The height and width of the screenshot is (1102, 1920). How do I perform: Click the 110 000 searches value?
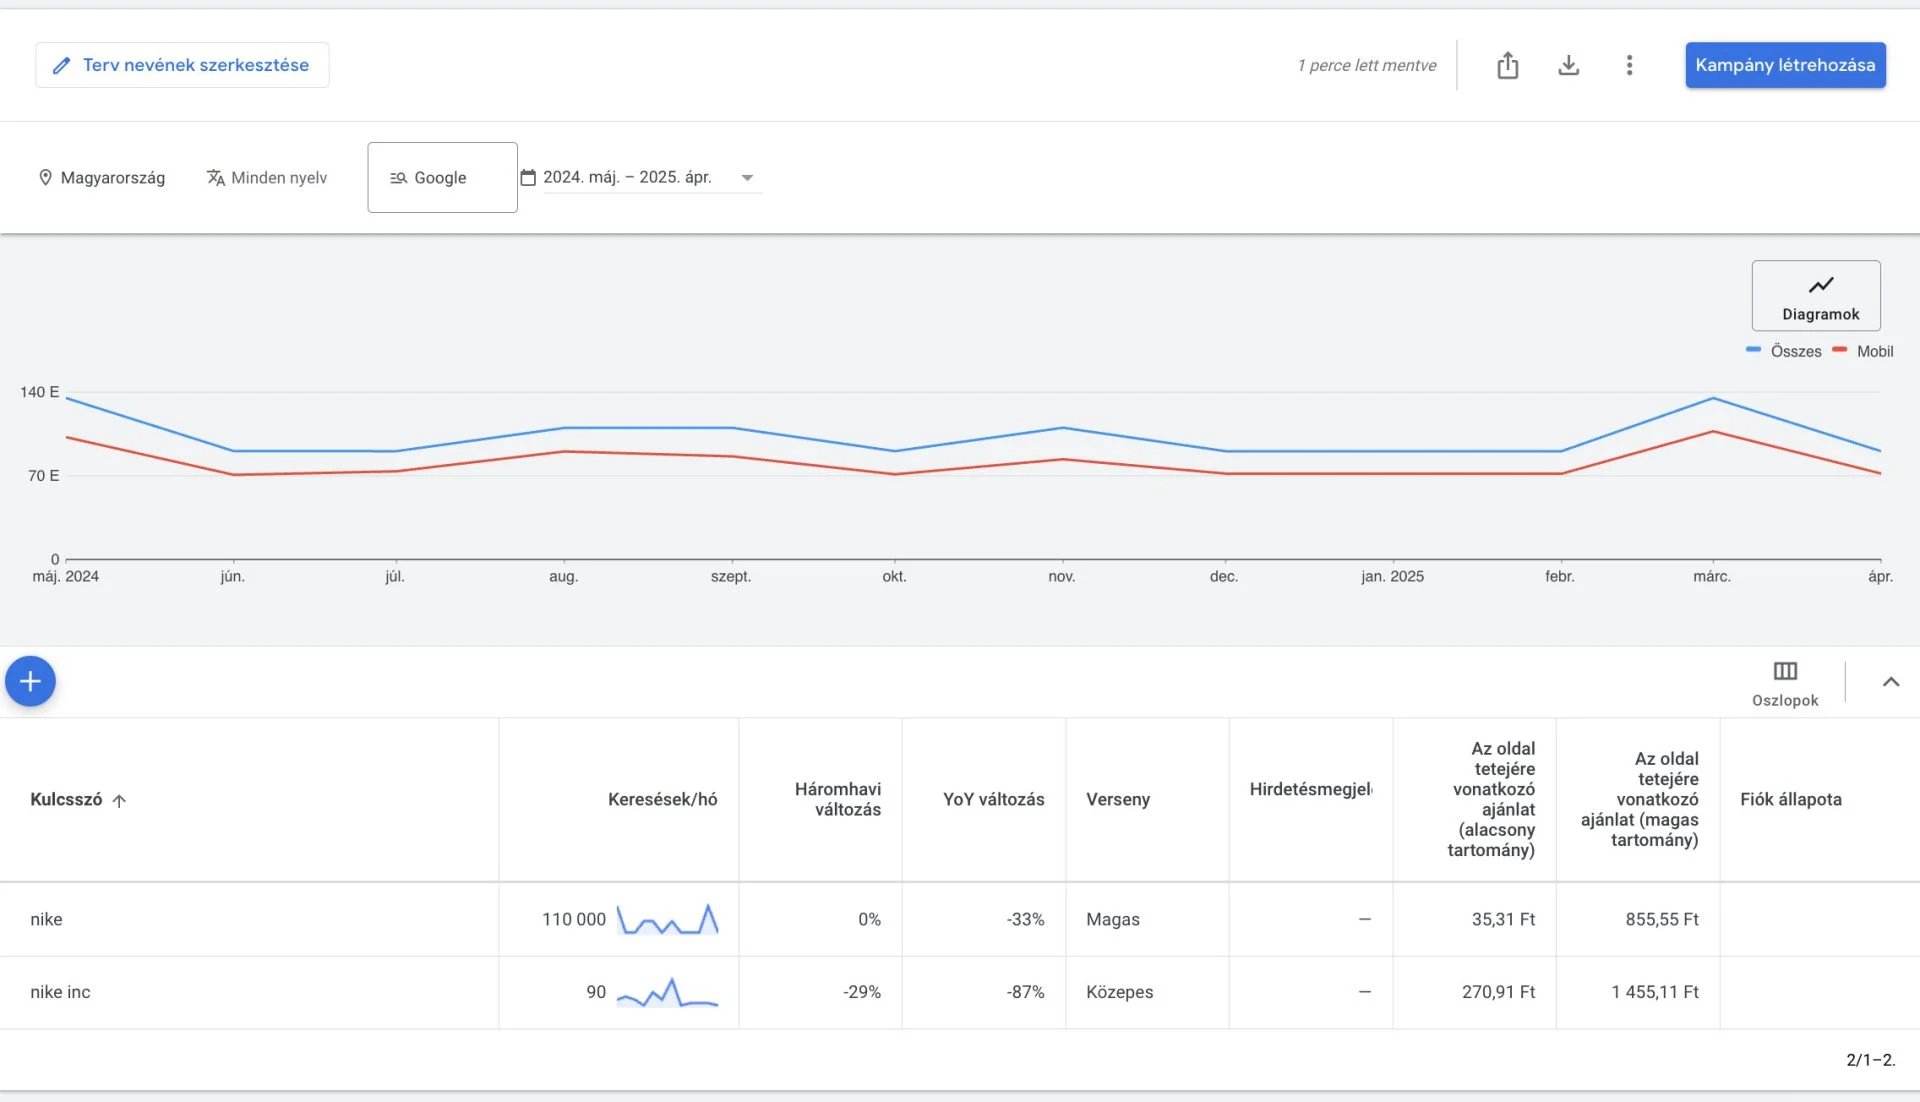tap(574, 919)
